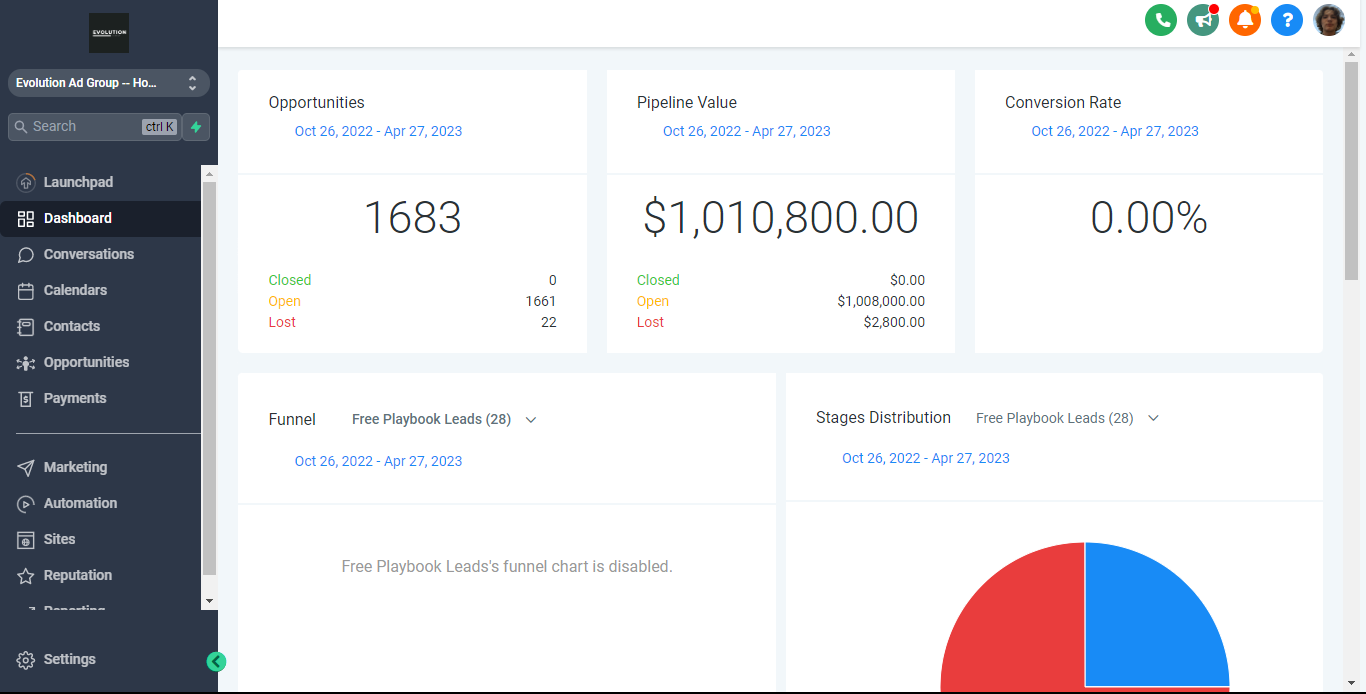The image size is (1366, 694).
Task: Open the notifications bell
Action: point(1244,20)
